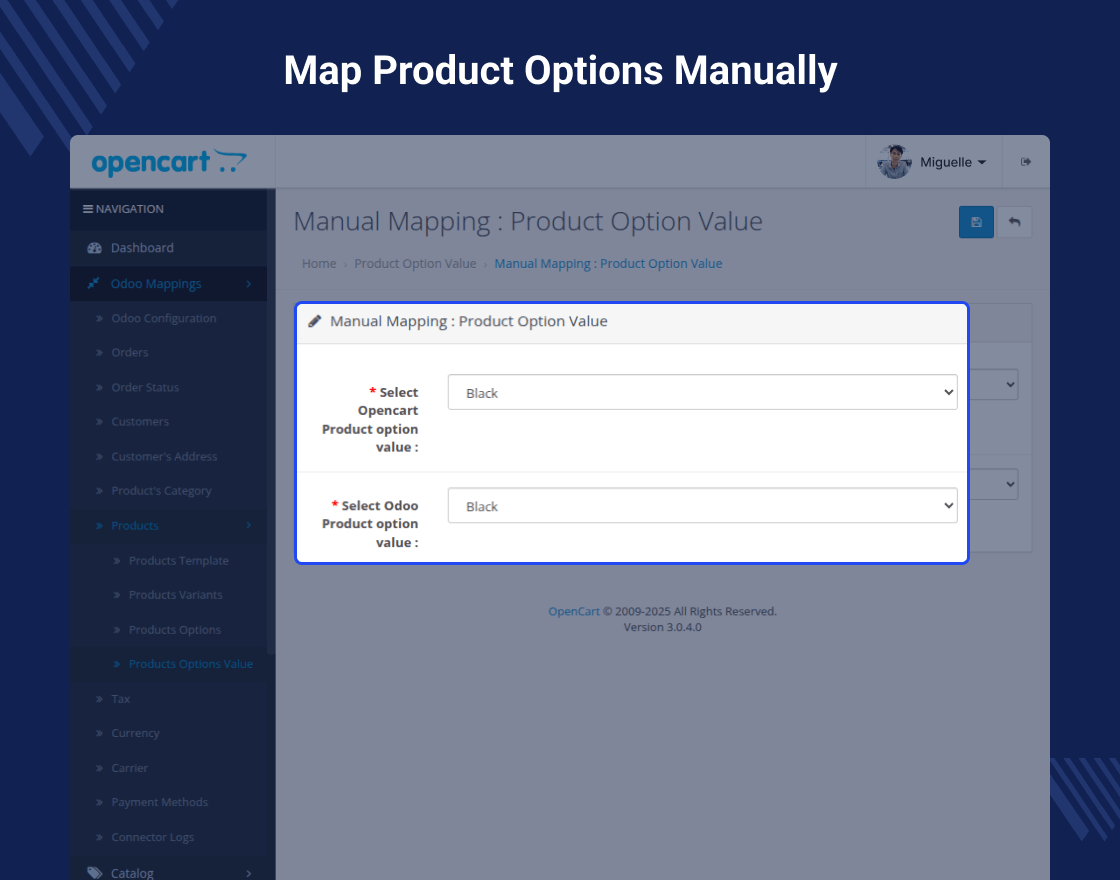This screenshot has height=880, width=1120.
Task: Click the Orders double-chevron bullet icon
Action: pos(99,352)
